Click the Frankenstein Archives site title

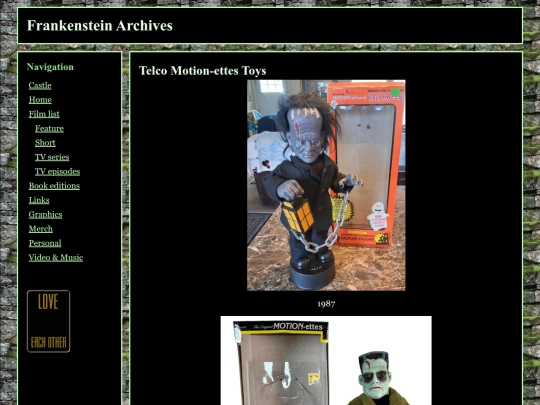(x=100, y=26)
